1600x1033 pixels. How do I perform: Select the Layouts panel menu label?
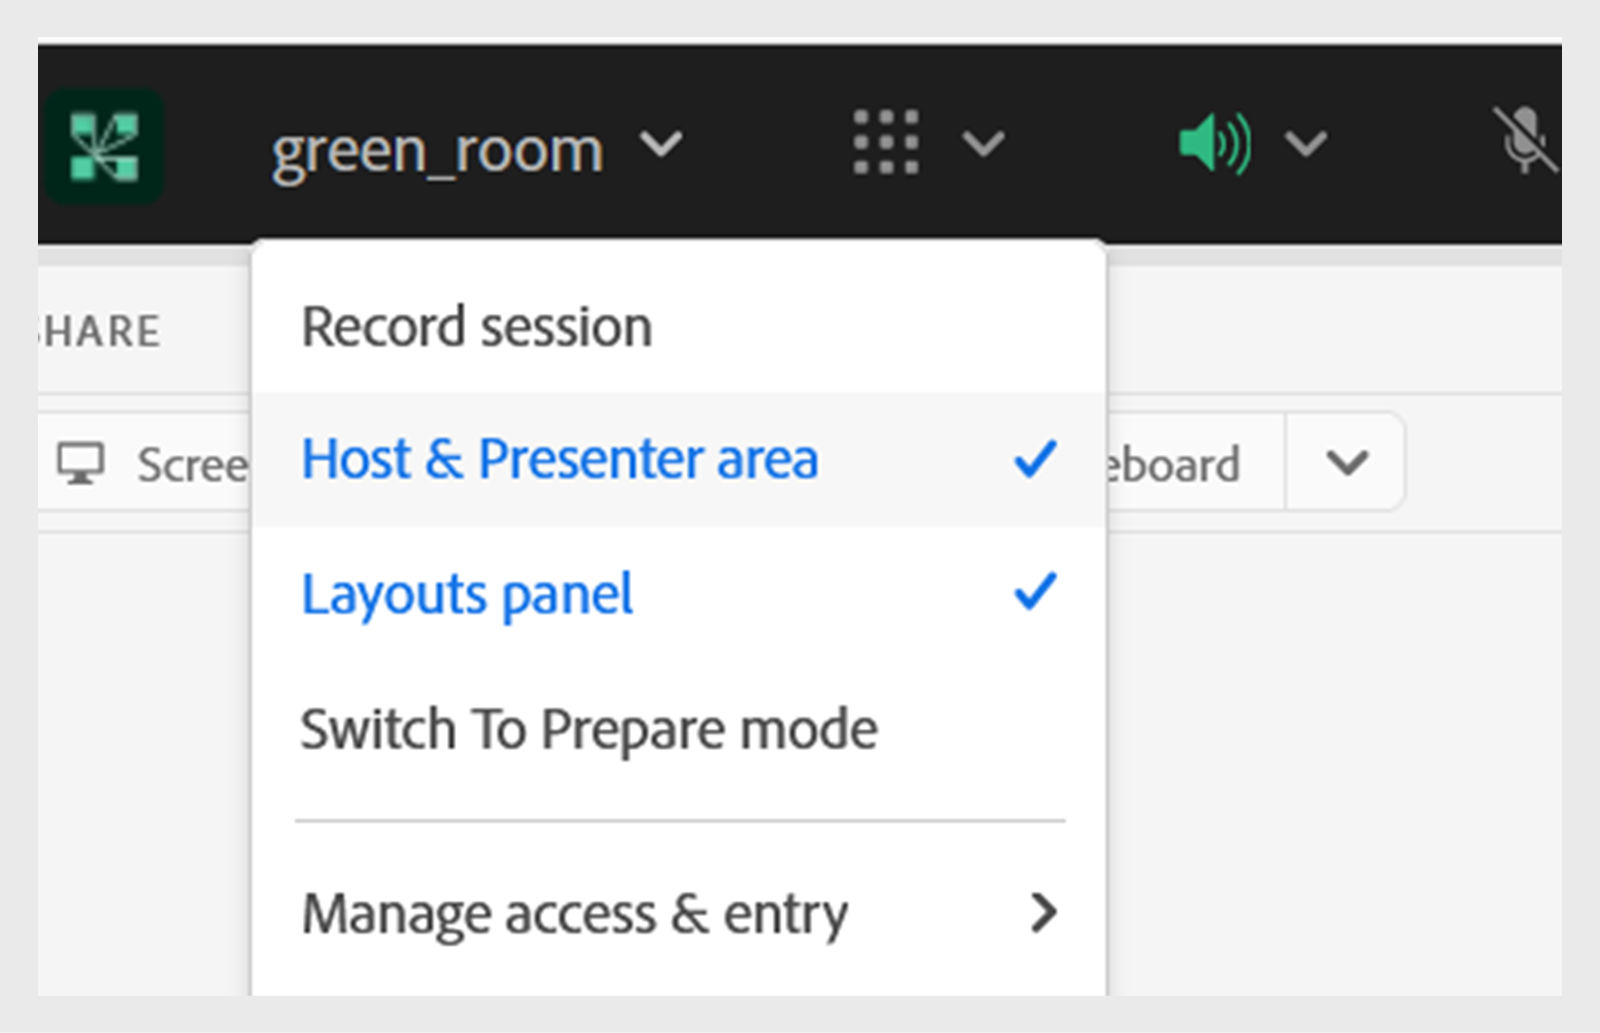pyautogui.click(x=467, y=595)
